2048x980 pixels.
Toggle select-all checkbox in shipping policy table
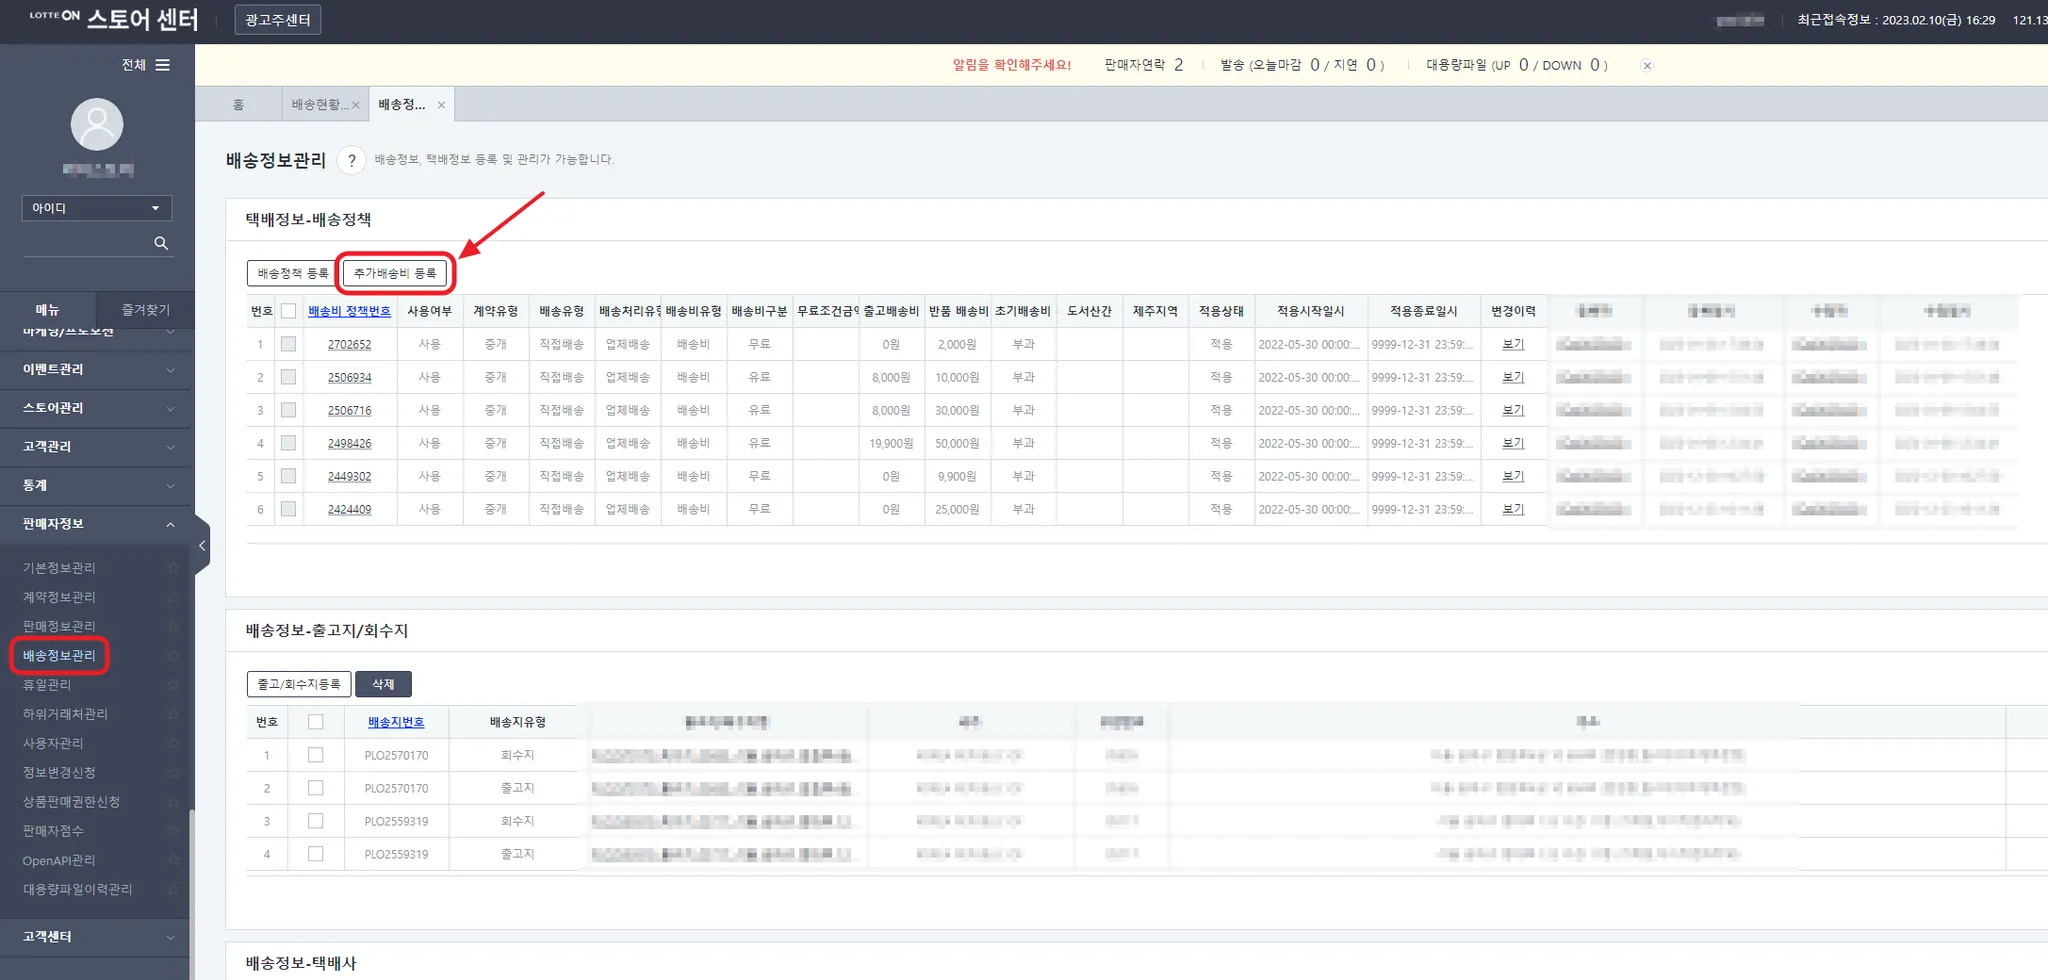[x=288, y=311]
